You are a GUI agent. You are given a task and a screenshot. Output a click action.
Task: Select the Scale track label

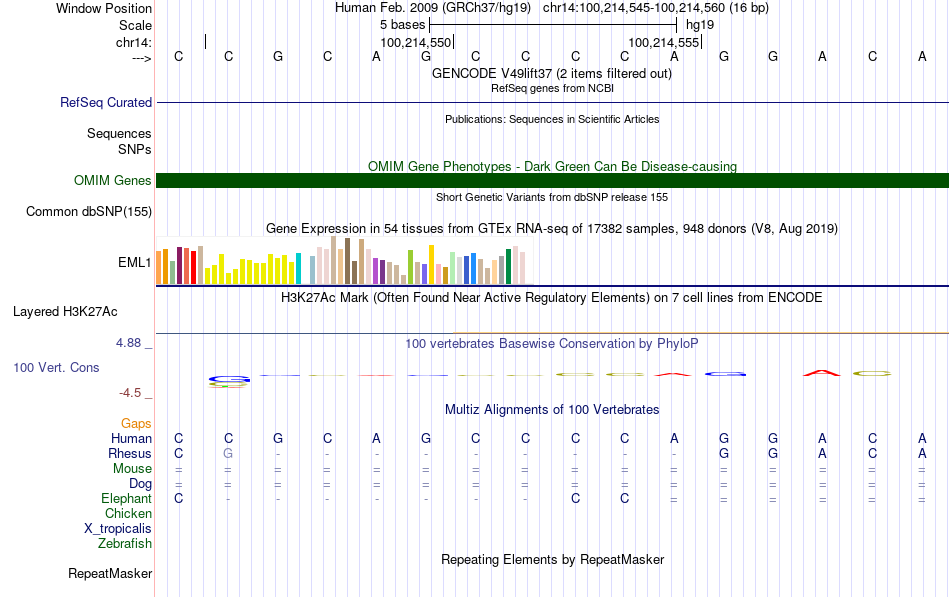[x=135, y=25]
